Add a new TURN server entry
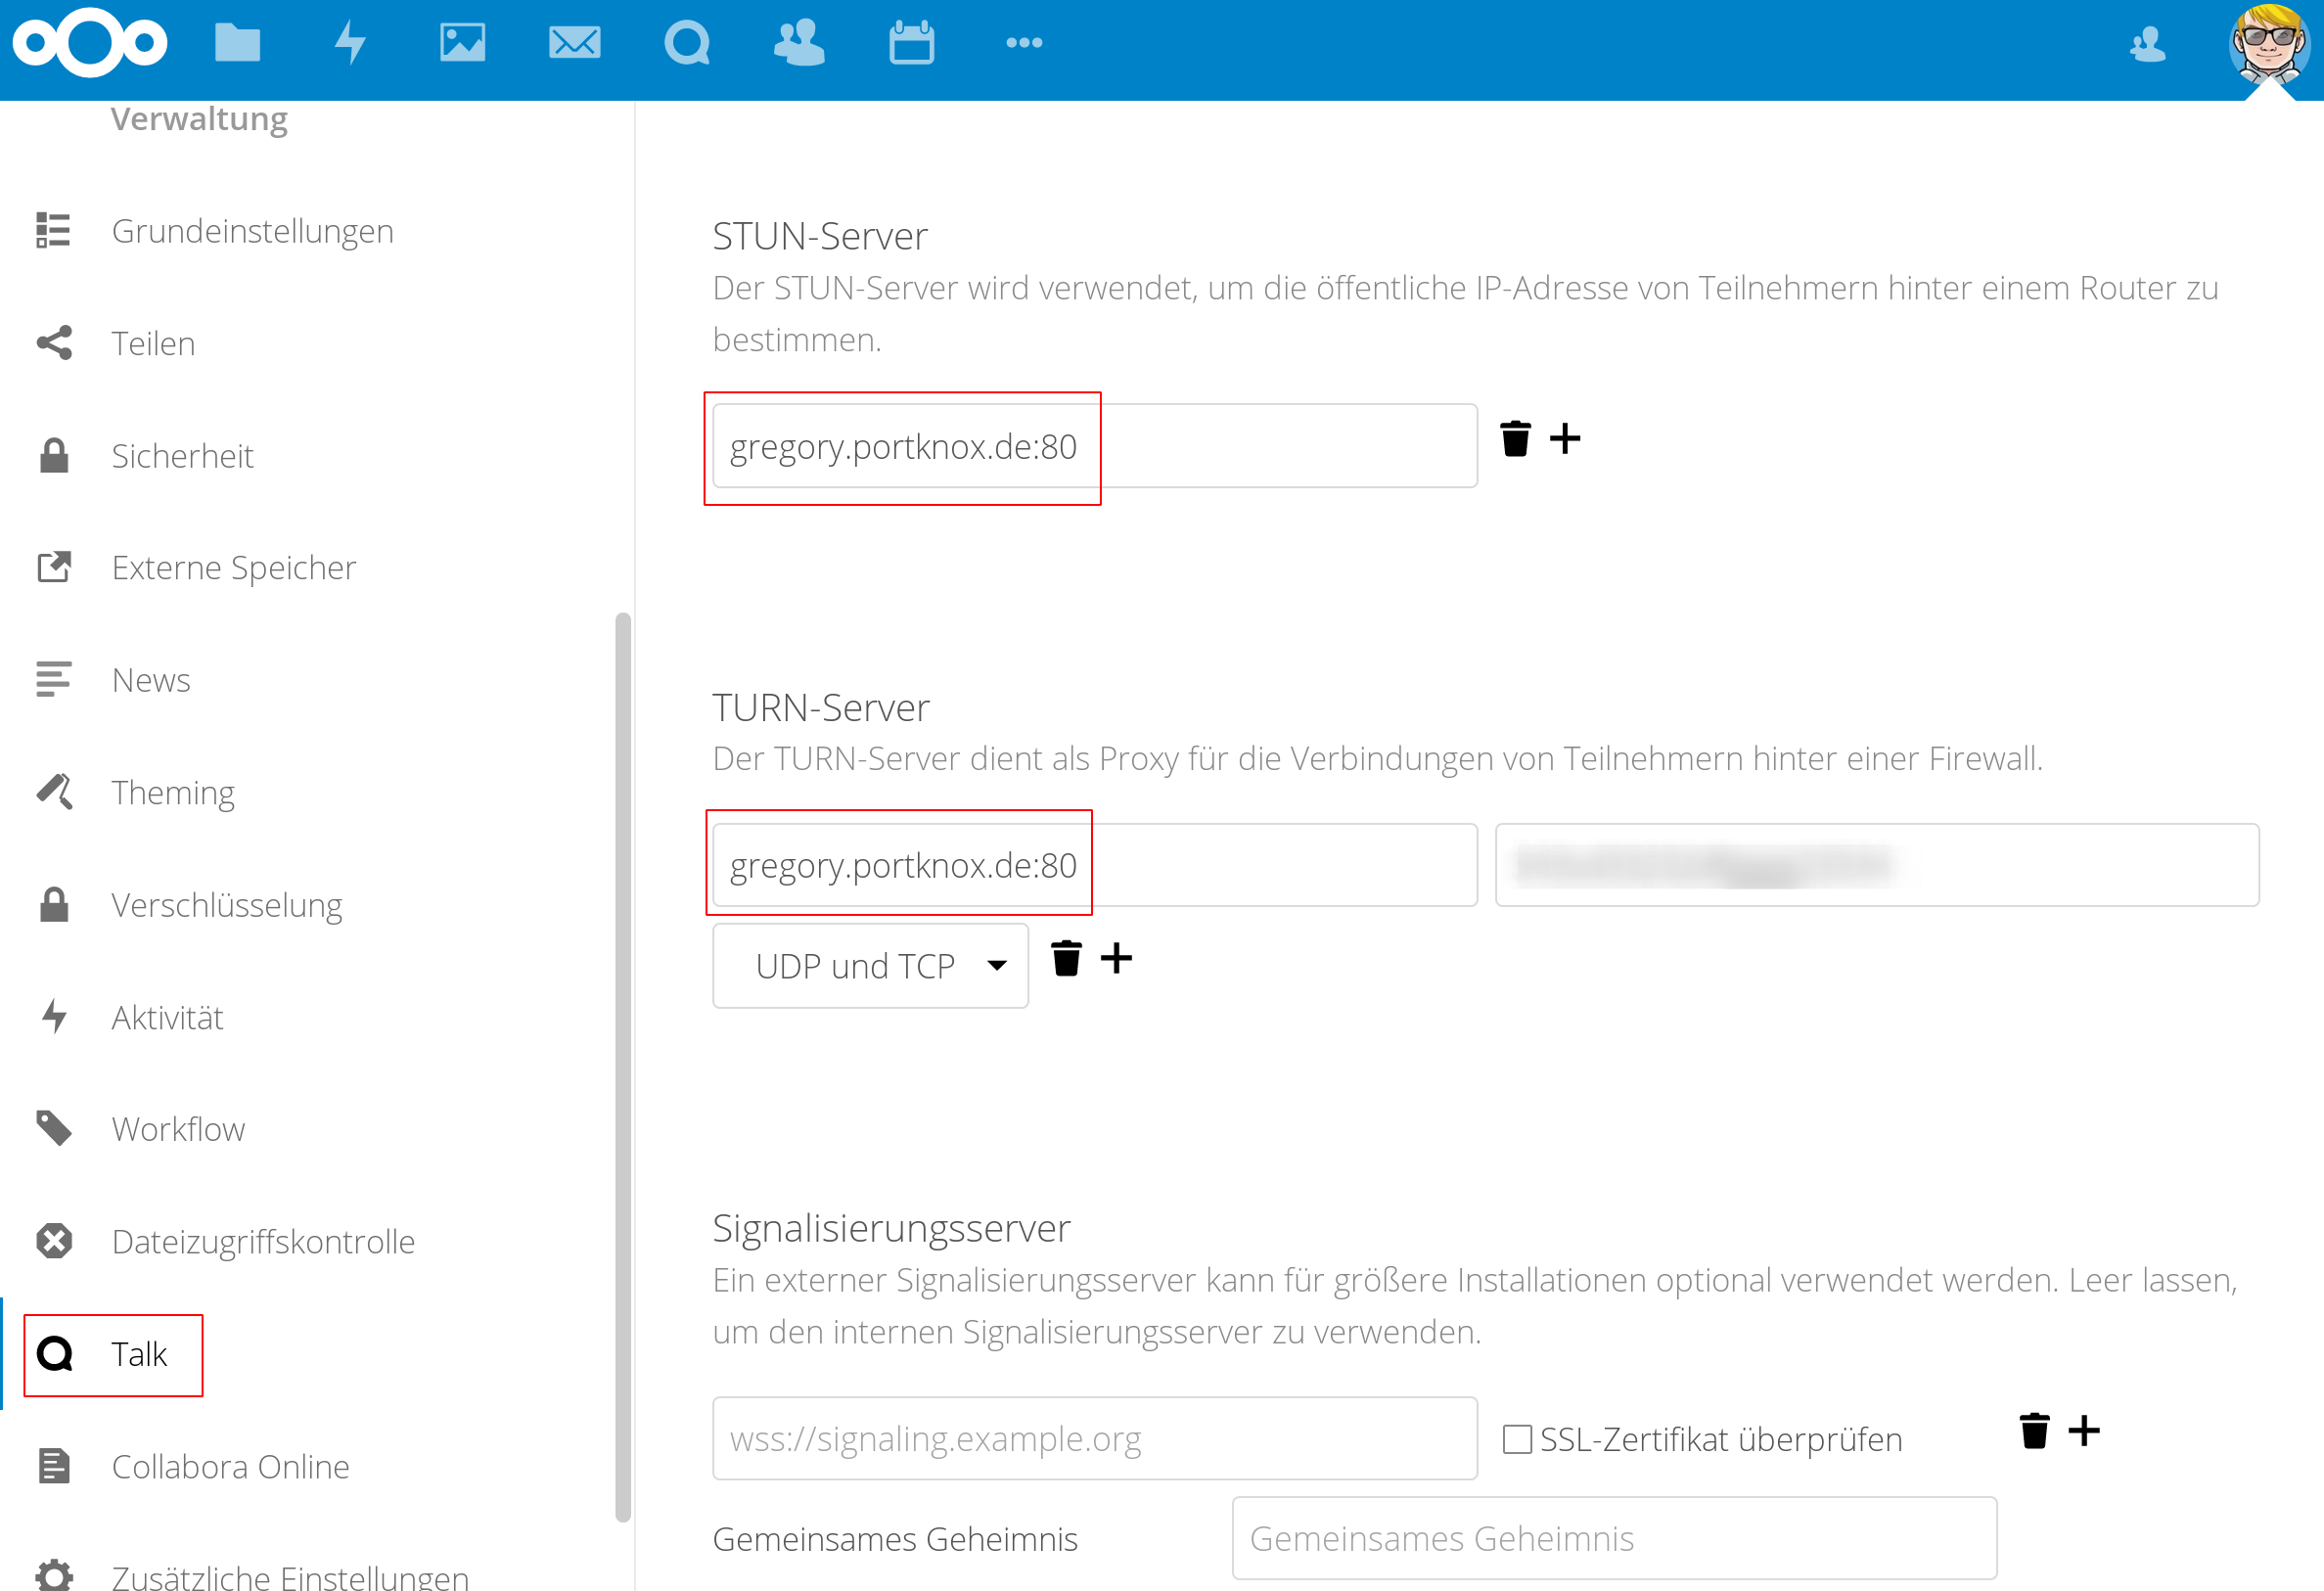 pos(1116,959)
